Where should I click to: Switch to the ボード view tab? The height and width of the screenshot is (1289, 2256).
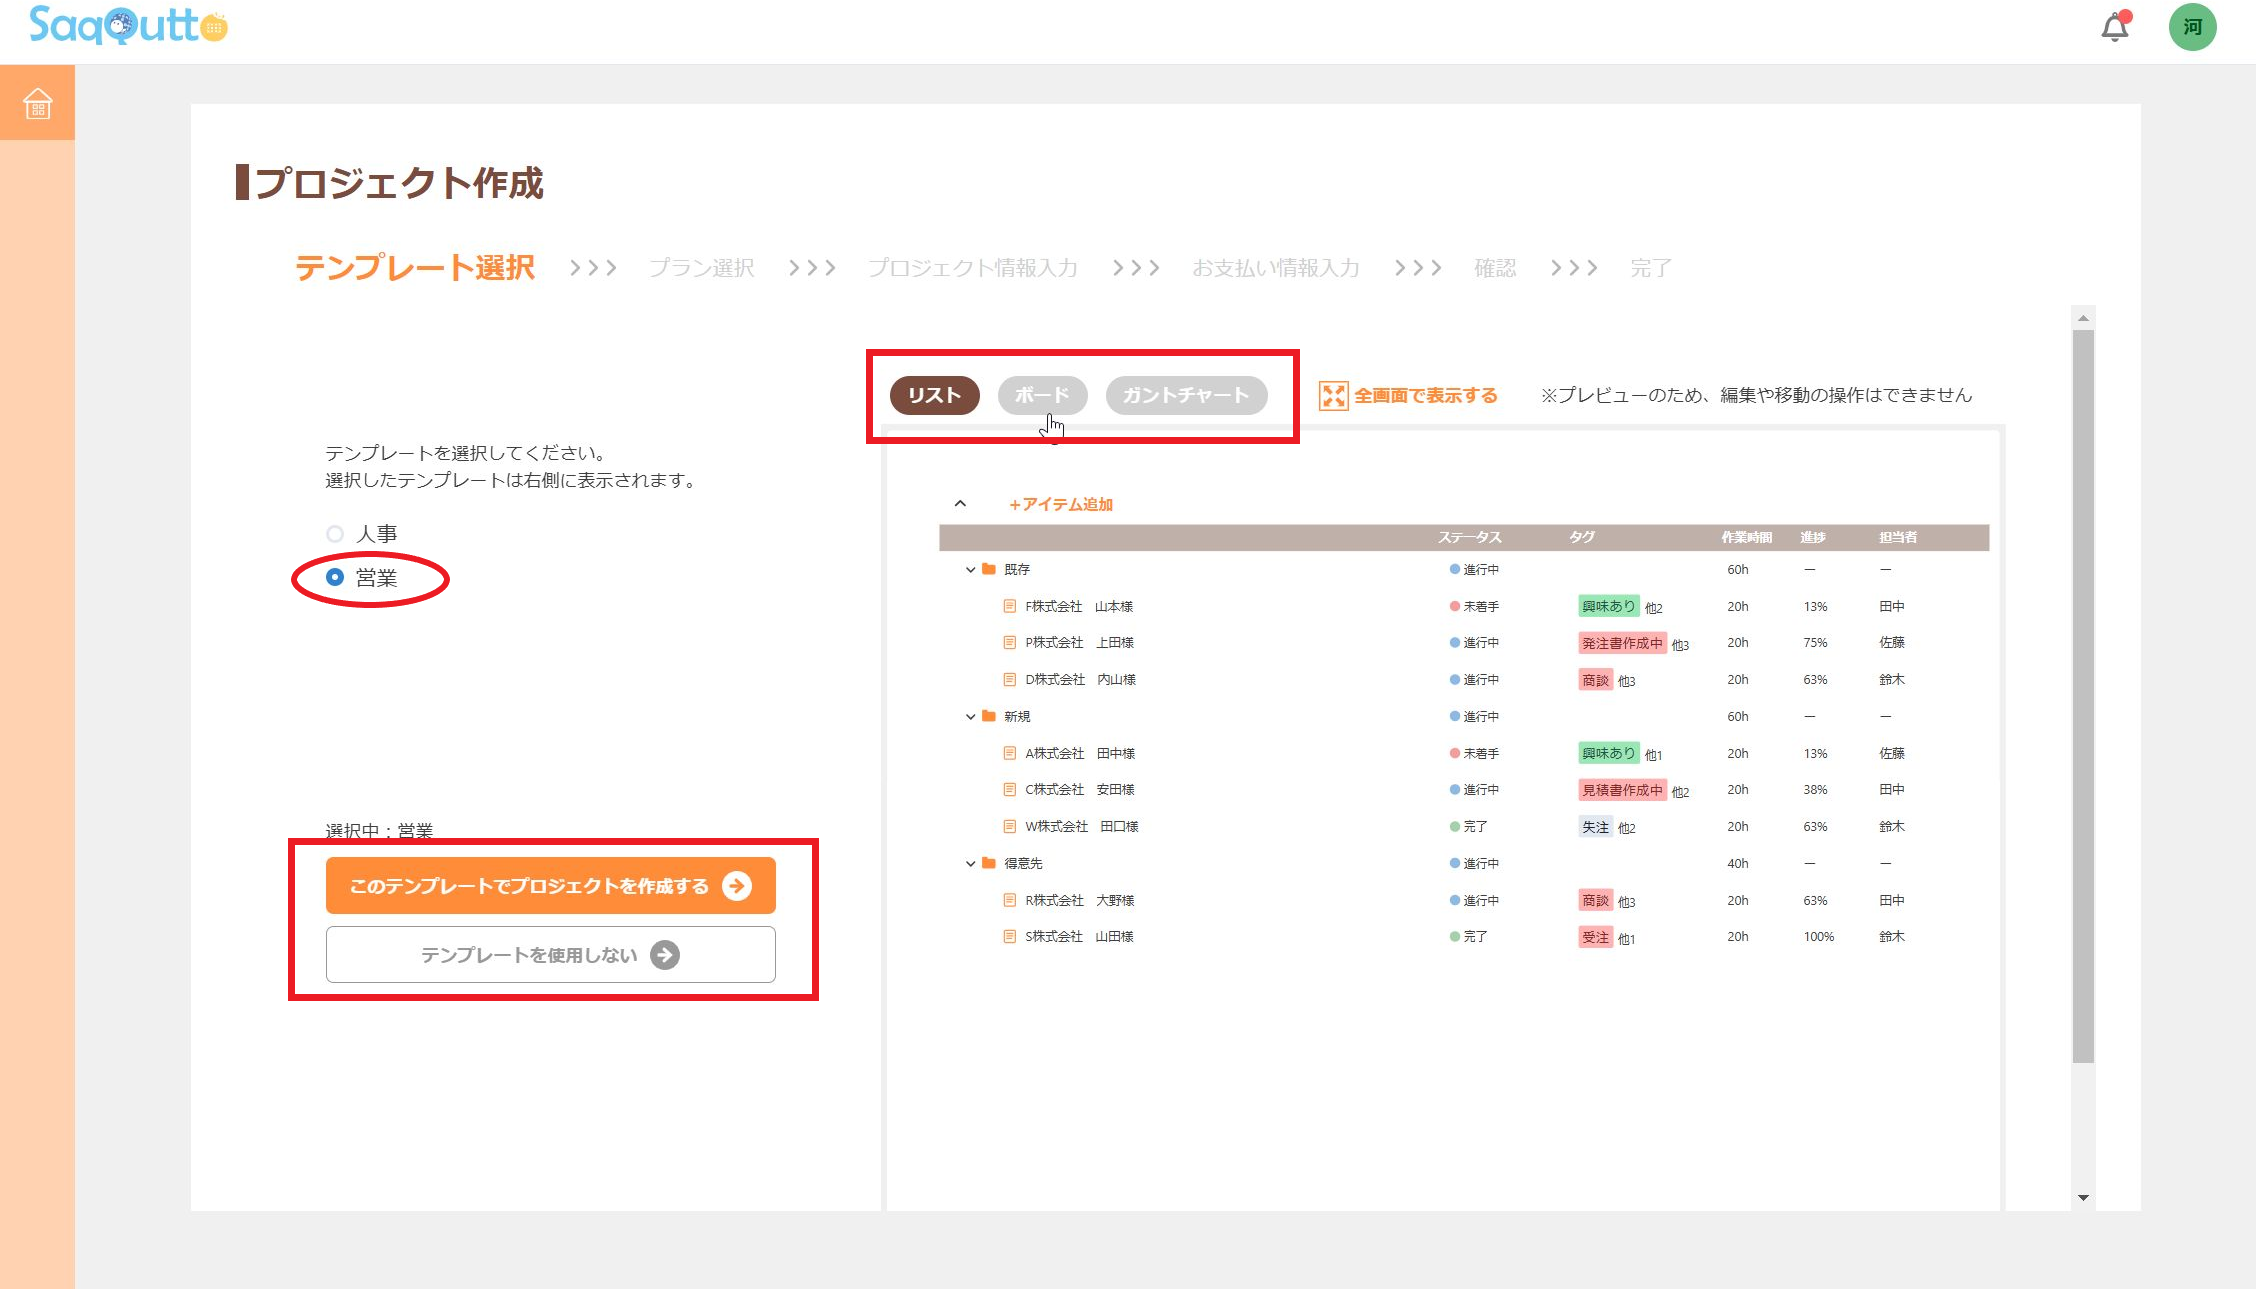click(x=1042, y=395)
